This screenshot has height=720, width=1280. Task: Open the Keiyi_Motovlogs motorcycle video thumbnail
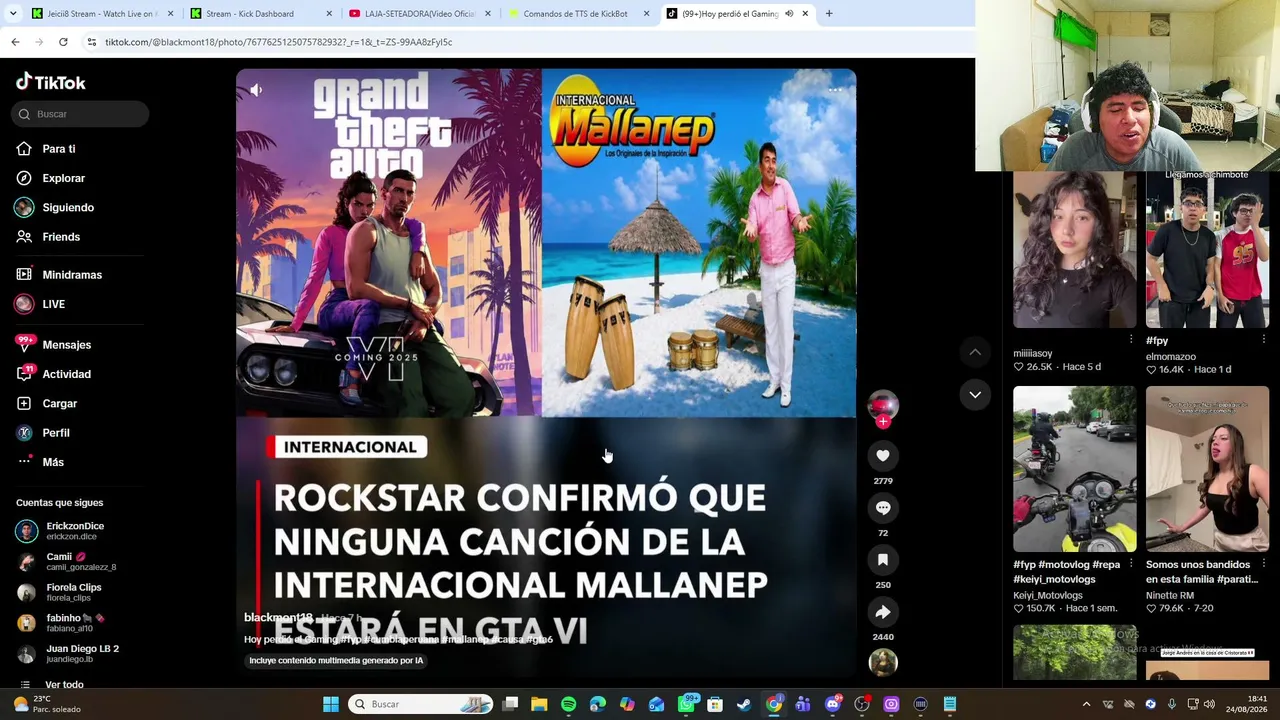tap(1075, 469)
